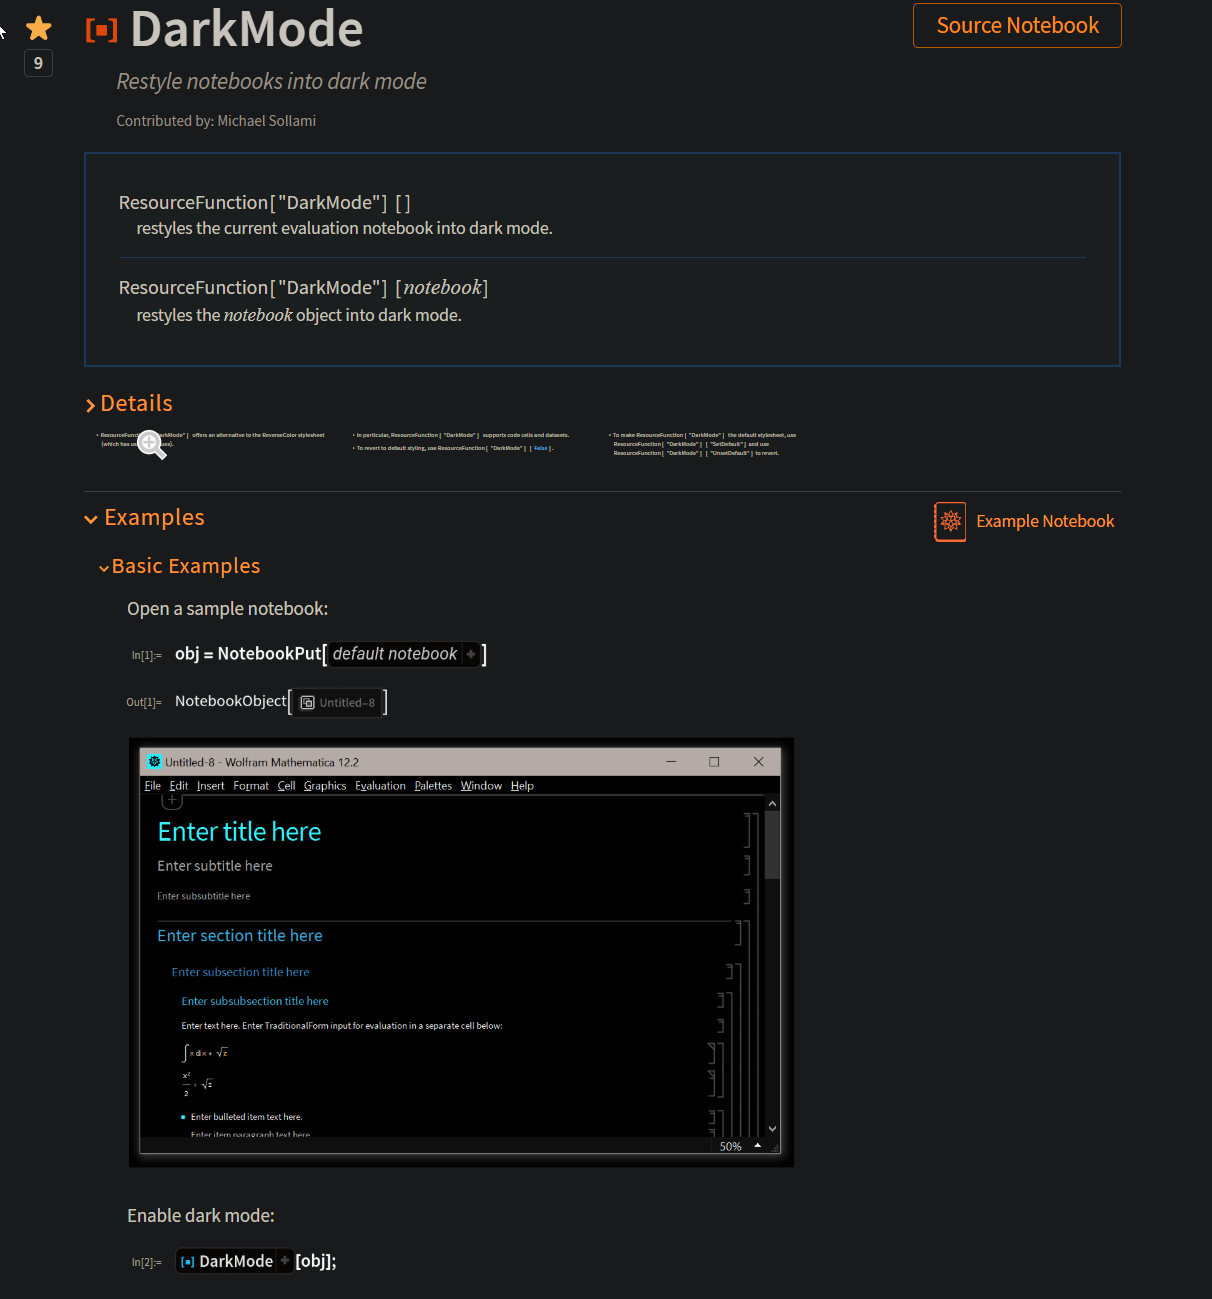Open the Window menu
The width and height of the screenshot is (1212, 1299).
click(x=481, y=786)
